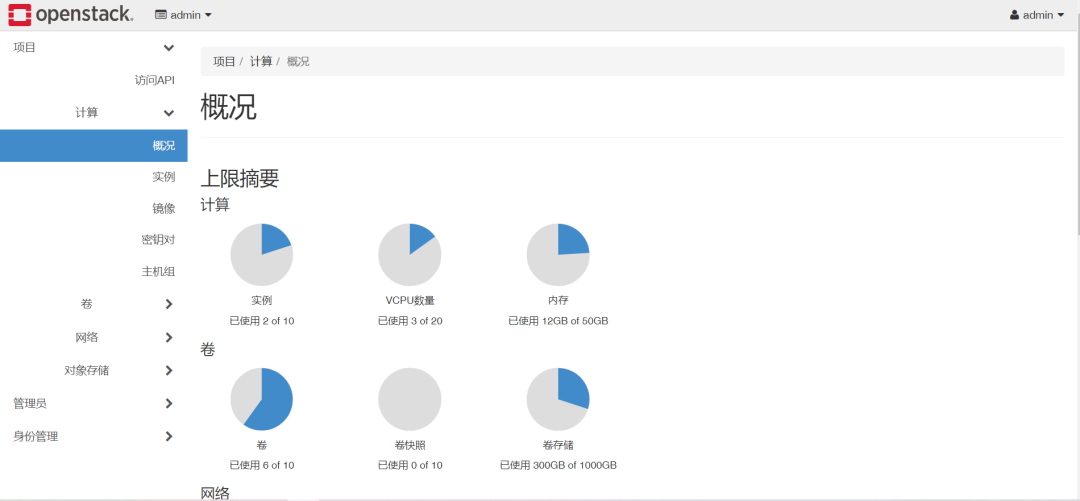This screenshot has height=501, width=1080.
Task: Click the OpenStack logo
Action: pyautogui.click(x=70, y=15)
